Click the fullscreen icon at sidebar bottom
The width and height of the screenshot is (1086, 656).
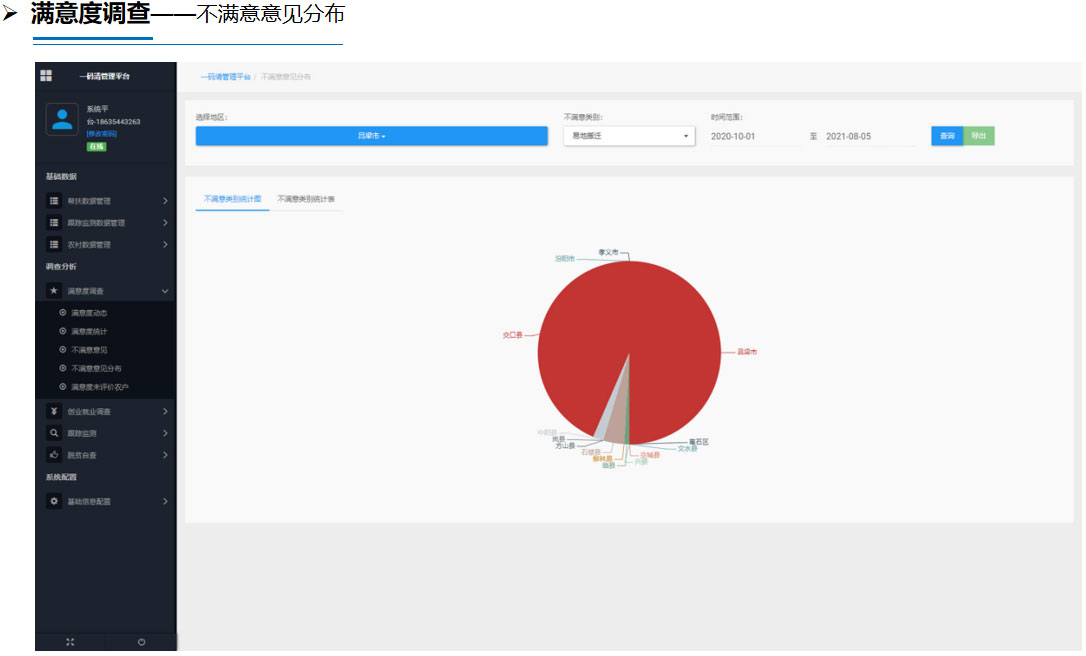(x=70, y=642)
